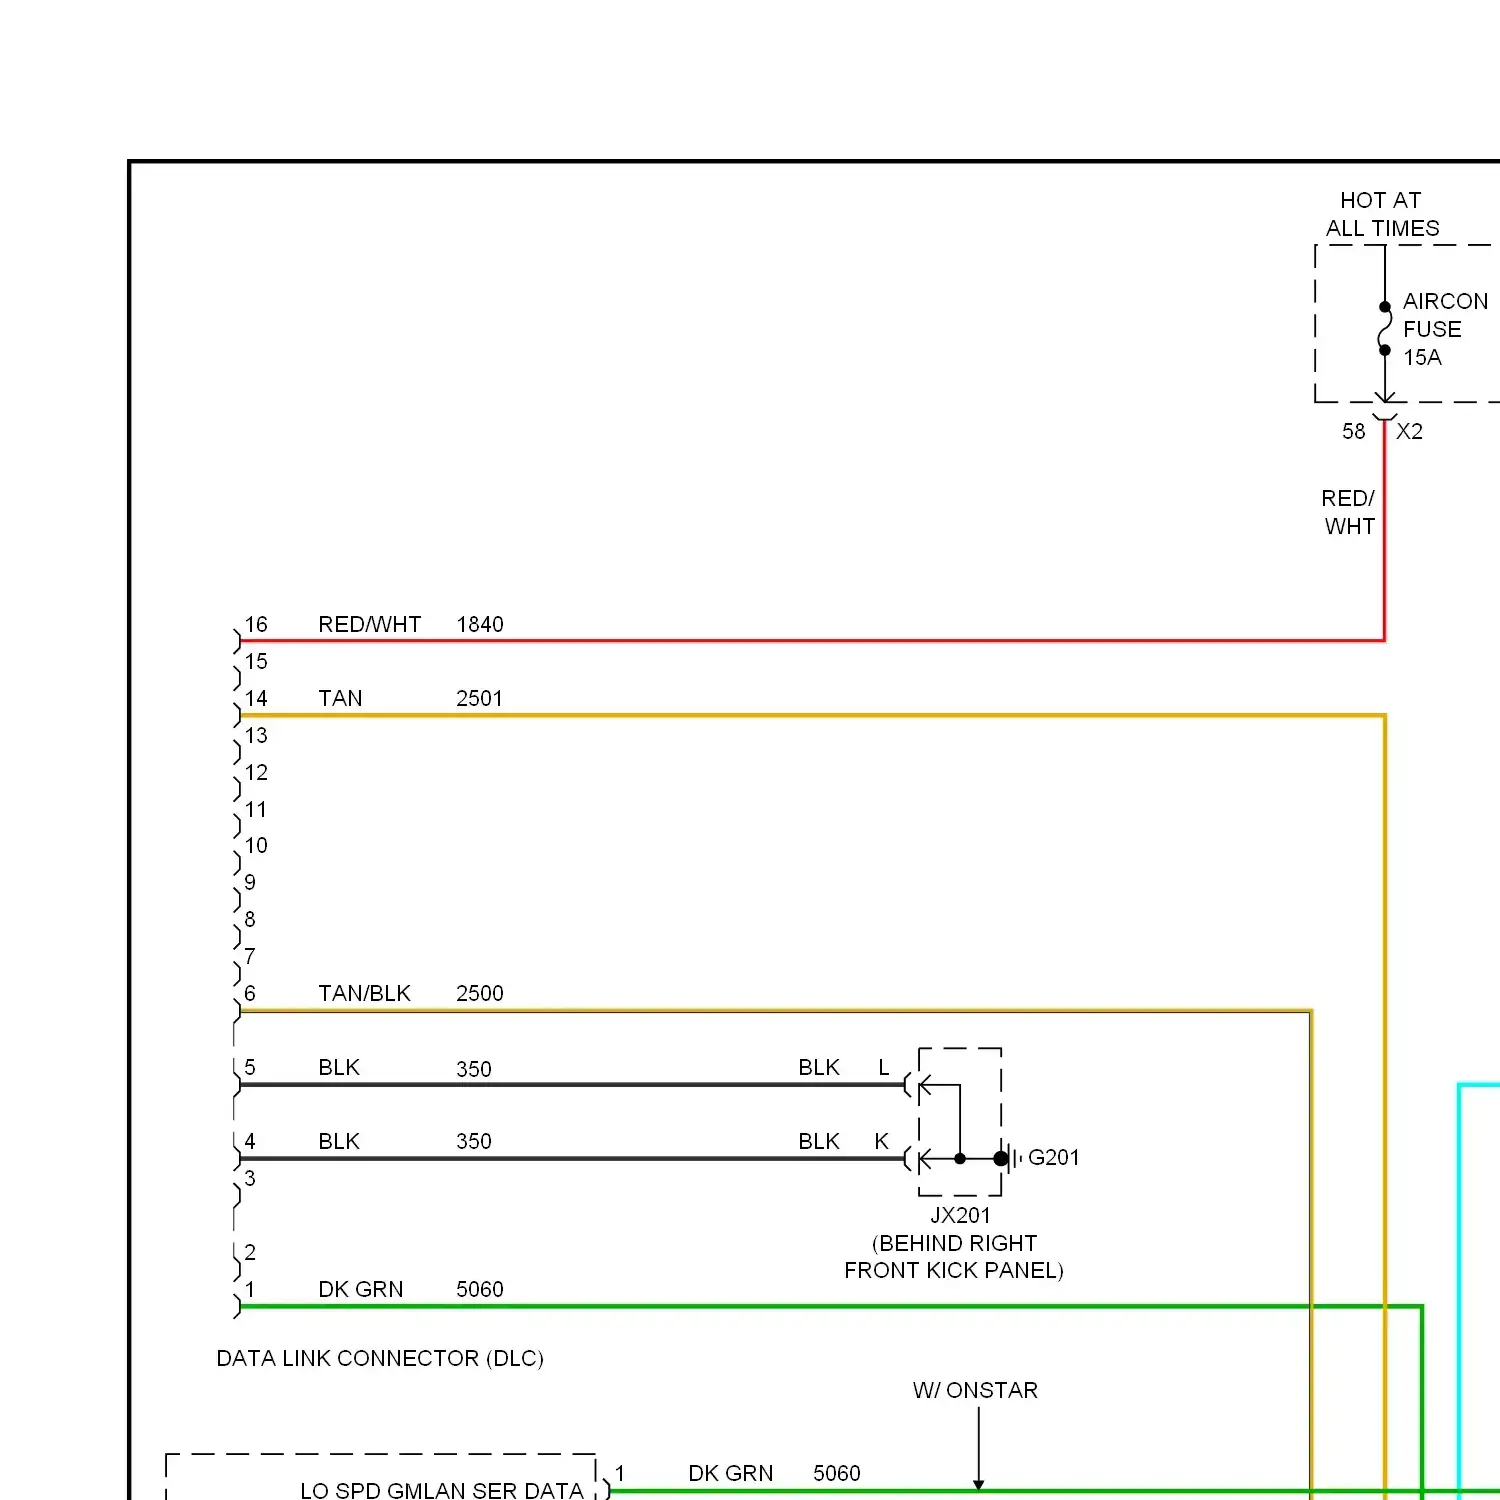Screen dimensions: 1500x1500
Task: Click circuit number '350' on pin 5 row
Action: click(474, 1069)
